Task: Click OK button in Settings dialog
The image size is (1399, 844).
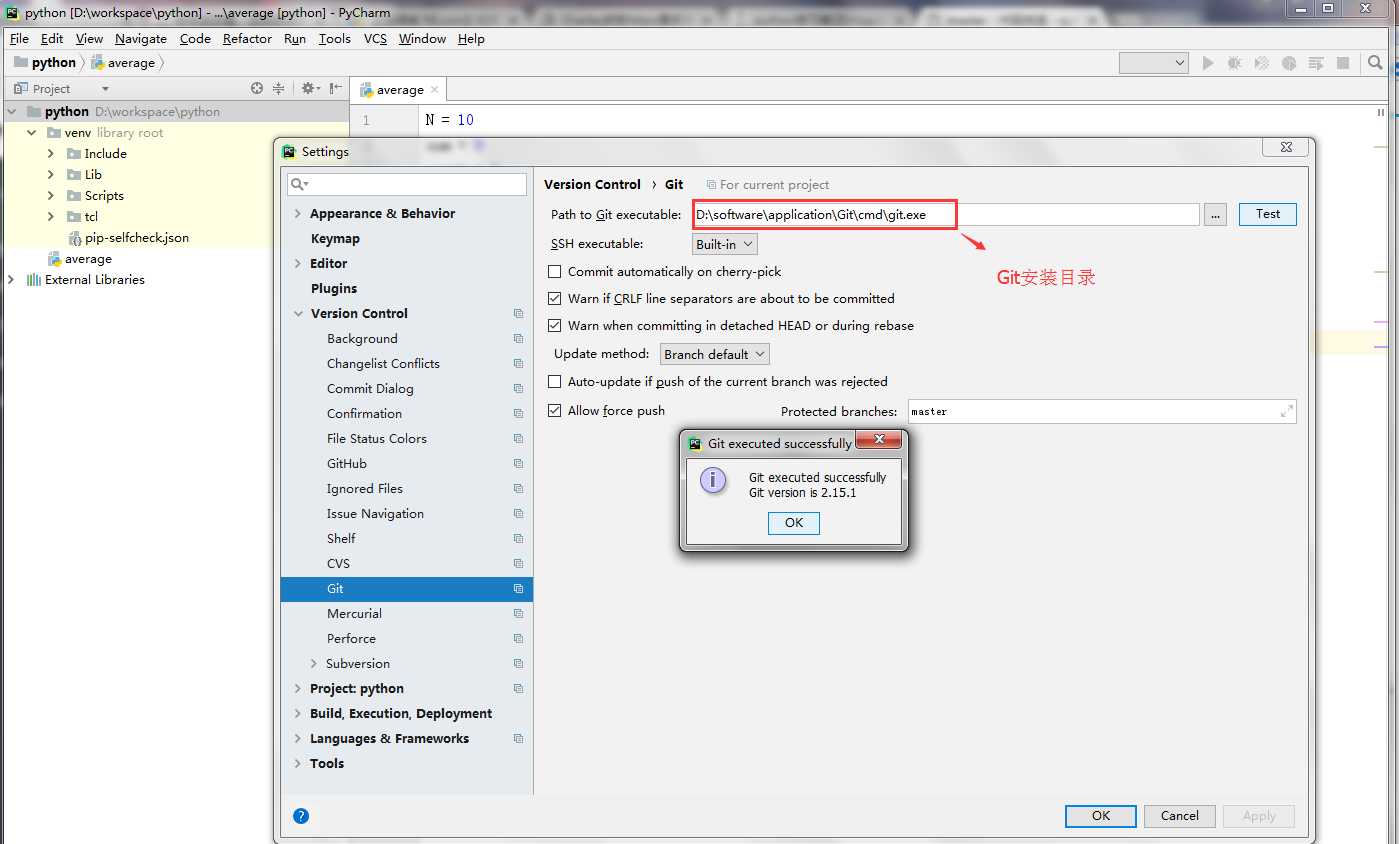Action: [1101, 816]
